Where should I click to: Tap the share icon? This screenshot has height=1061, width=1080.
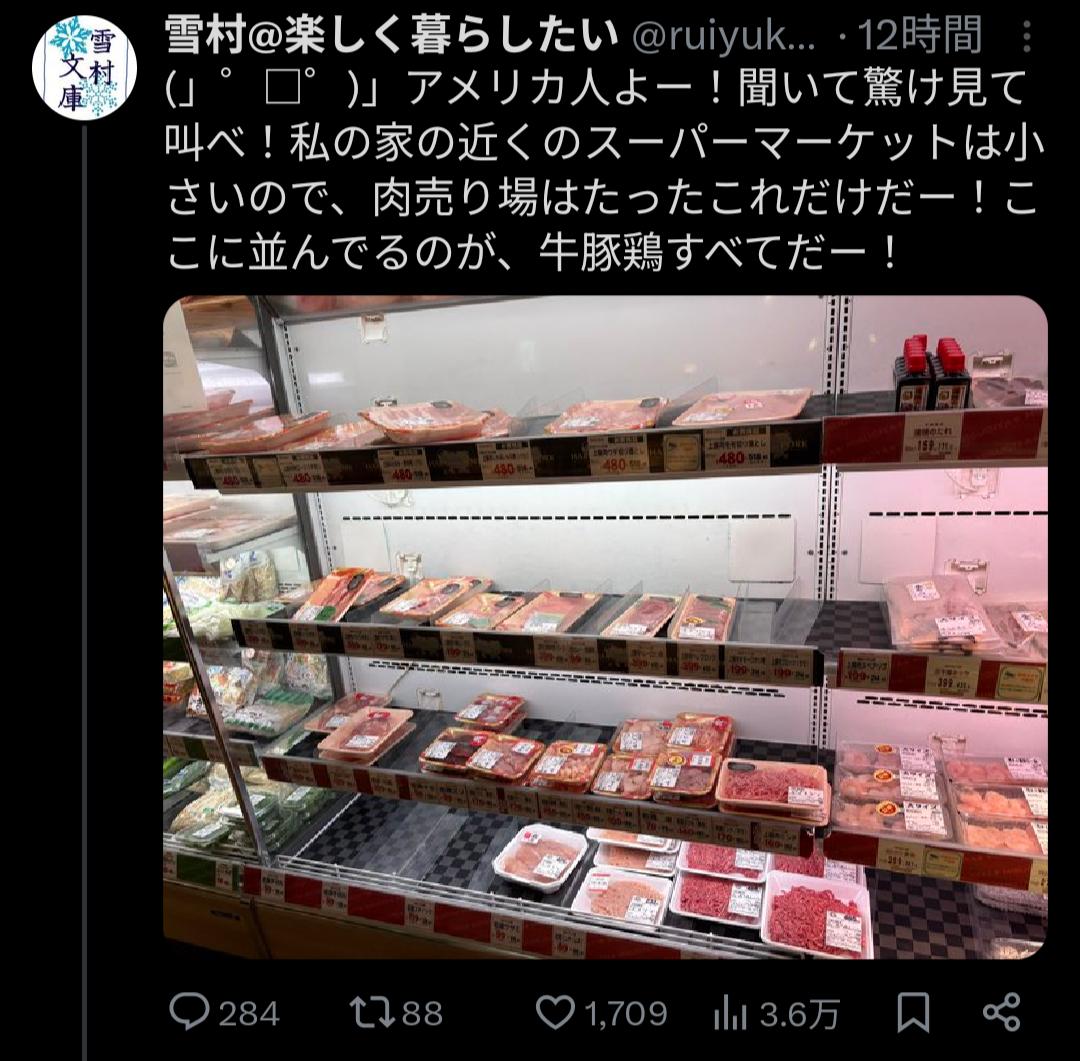coord(1001,1012)
